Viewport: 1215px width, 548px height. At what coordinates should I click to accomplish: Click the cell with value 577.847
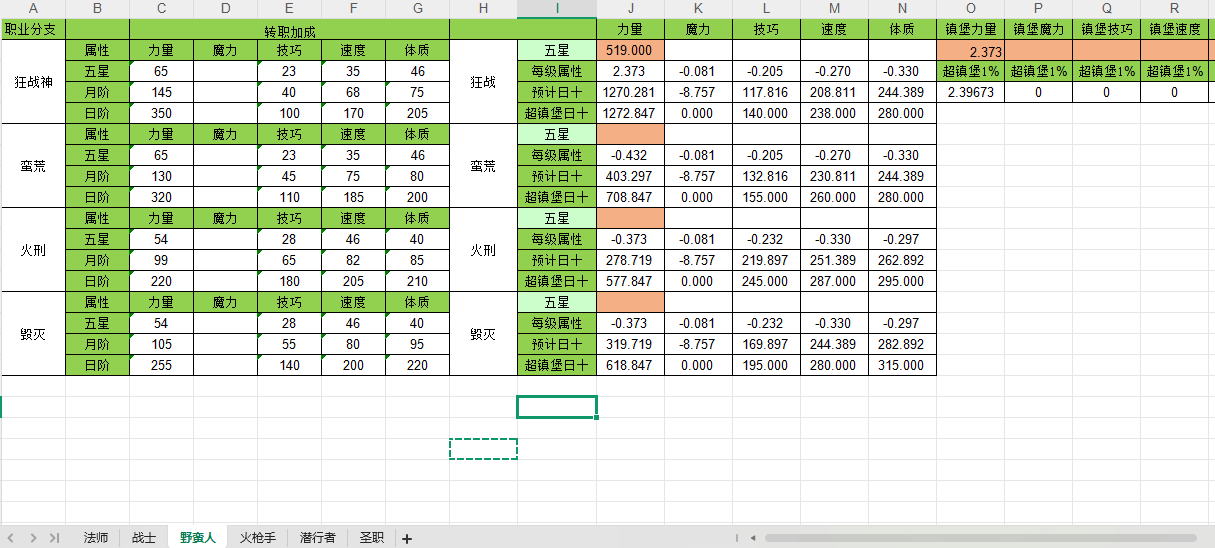630,281
